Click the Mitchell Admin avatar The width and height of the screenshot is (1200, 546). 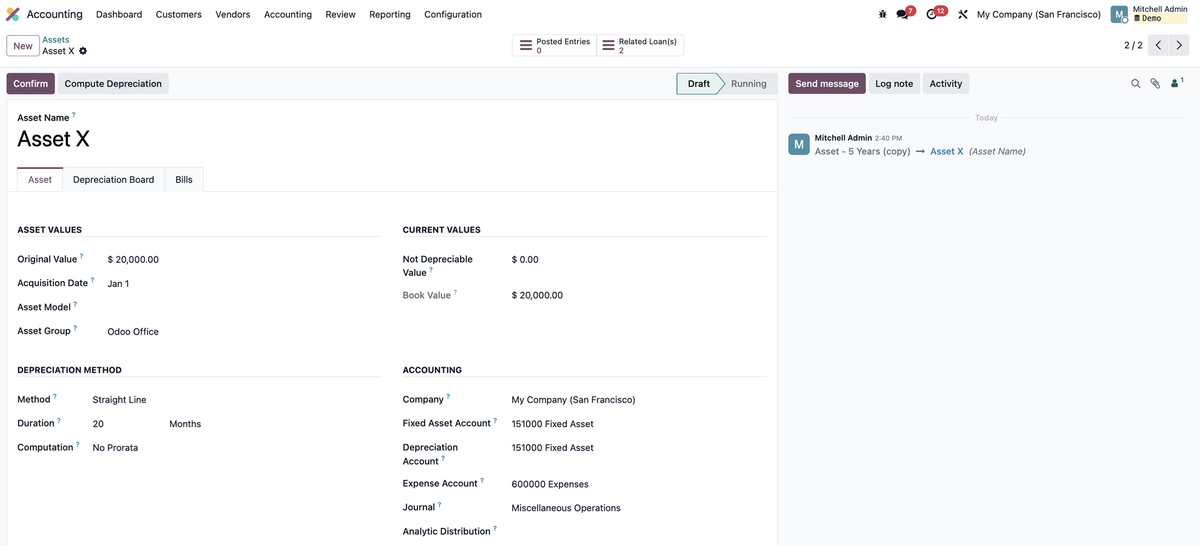click(1119, 14)
